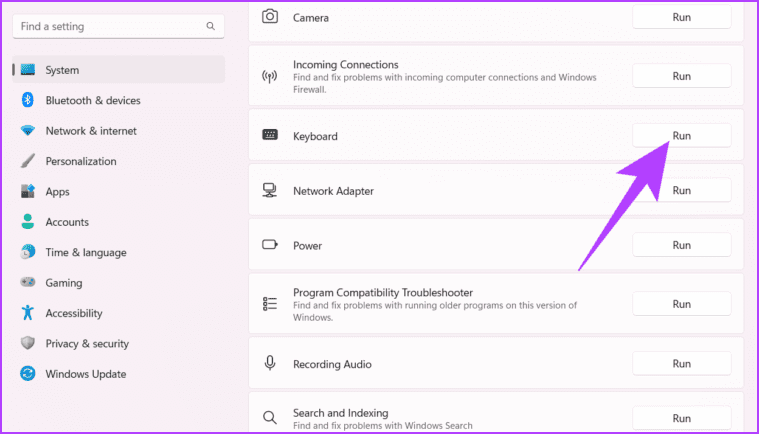Click the Bluetooth icon in sidebar
Screen dimensions: 759x434
28,100
